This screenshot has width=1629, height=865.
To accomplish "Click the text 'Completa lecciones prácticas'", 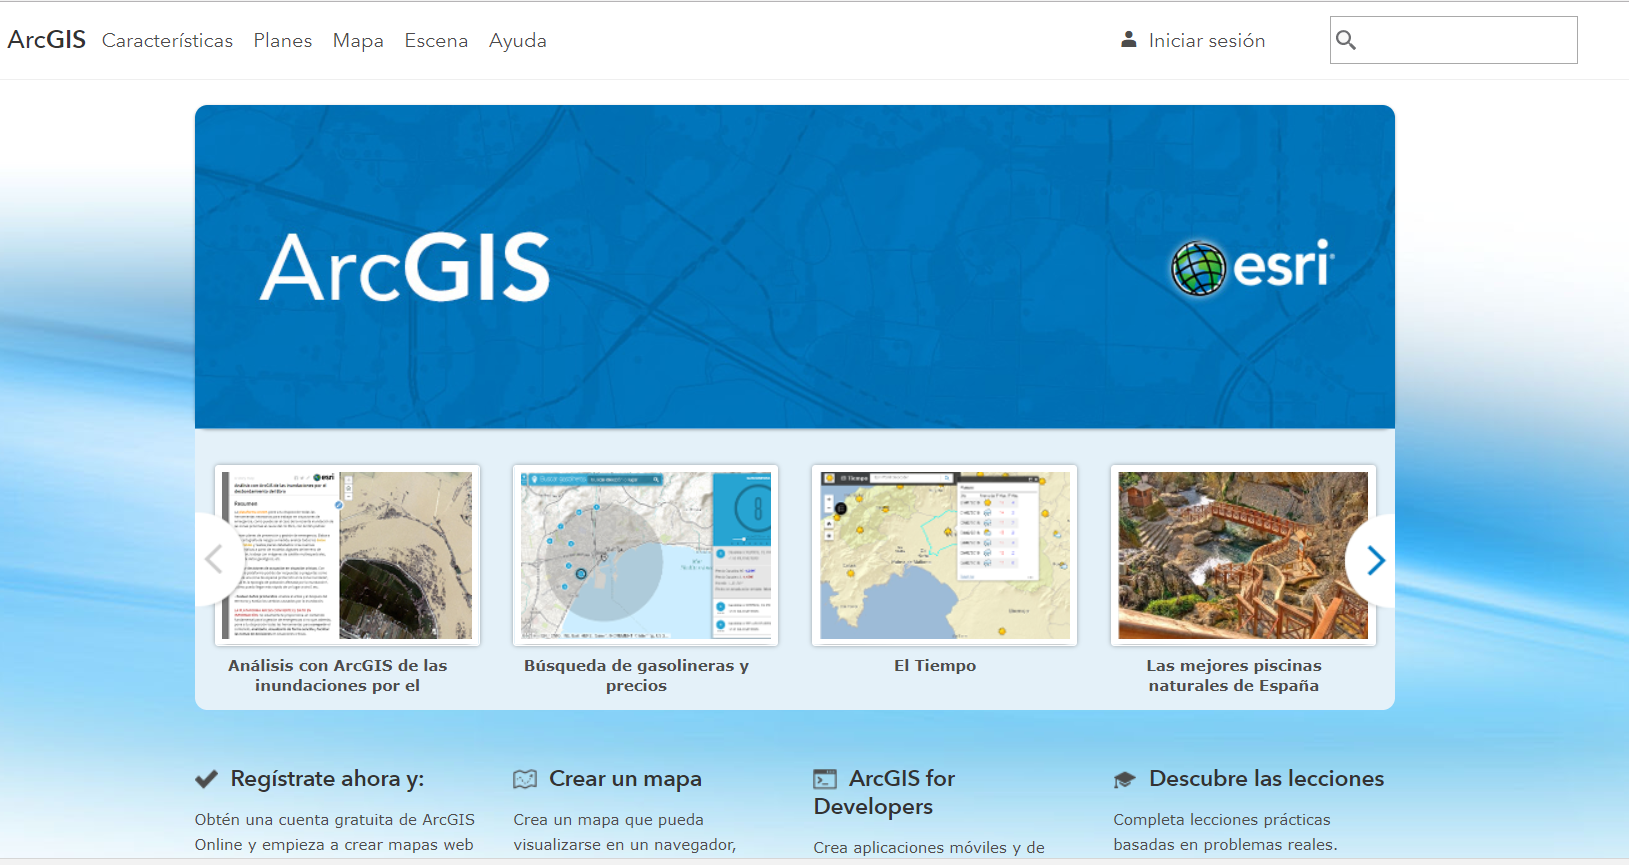I will click(1221, 819).
